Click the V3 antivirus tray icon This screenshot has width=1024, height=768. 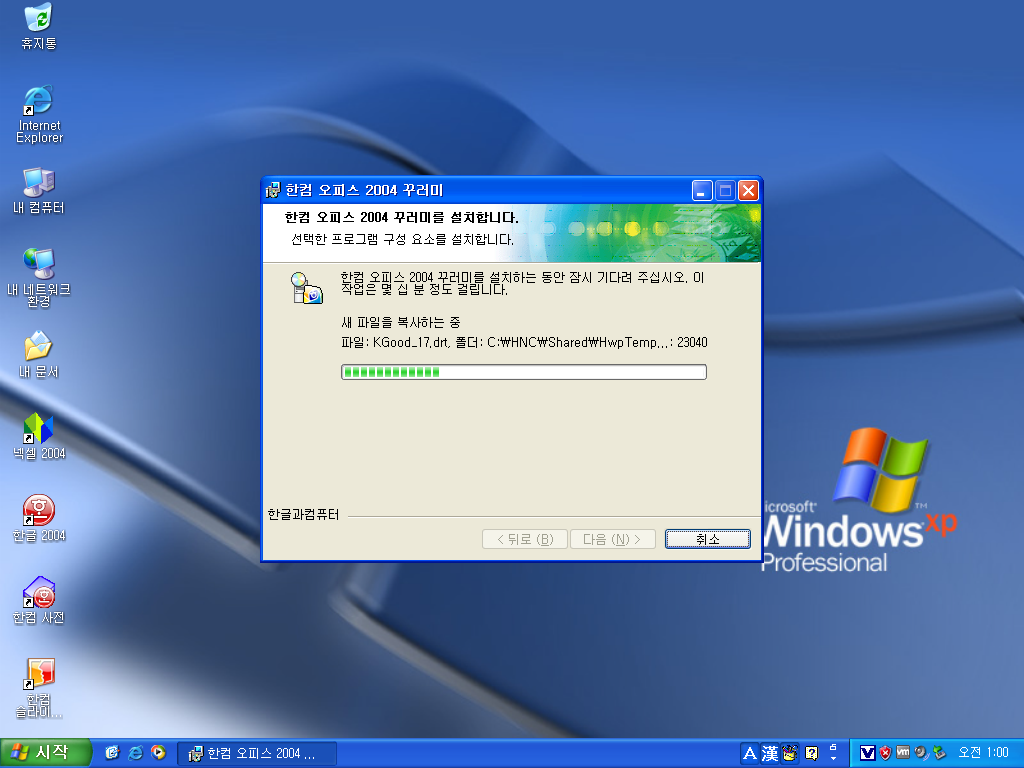867,753
